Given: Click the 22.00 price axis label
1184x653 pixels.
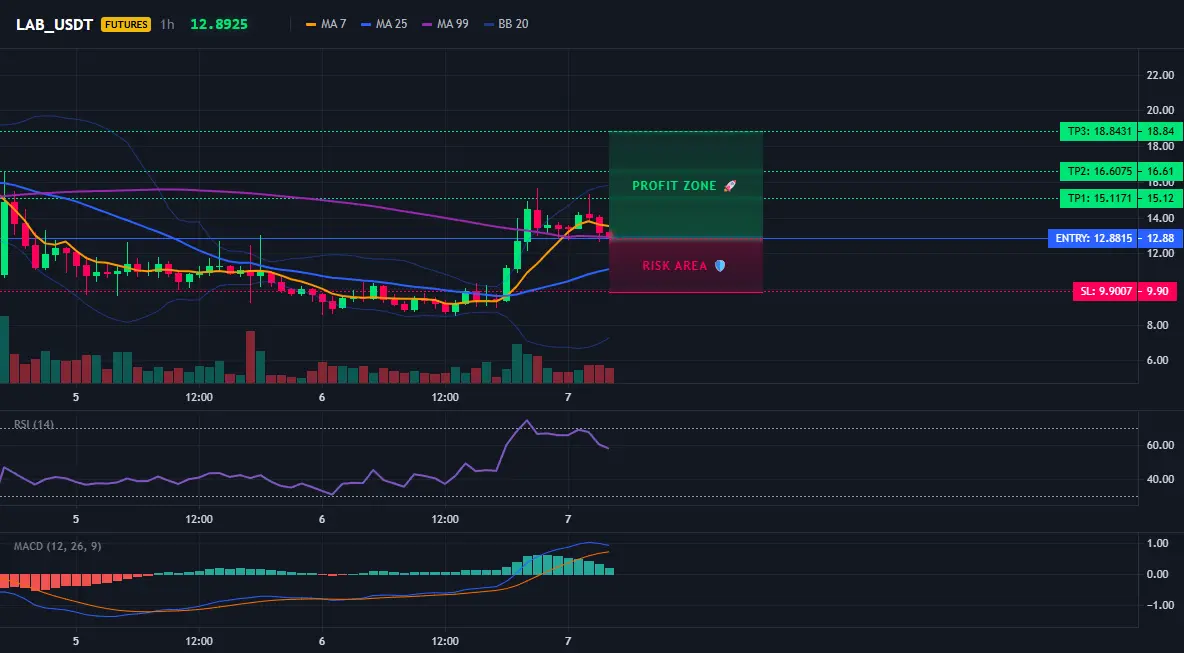Looking at the screenshot, I should coord(1161,75).
